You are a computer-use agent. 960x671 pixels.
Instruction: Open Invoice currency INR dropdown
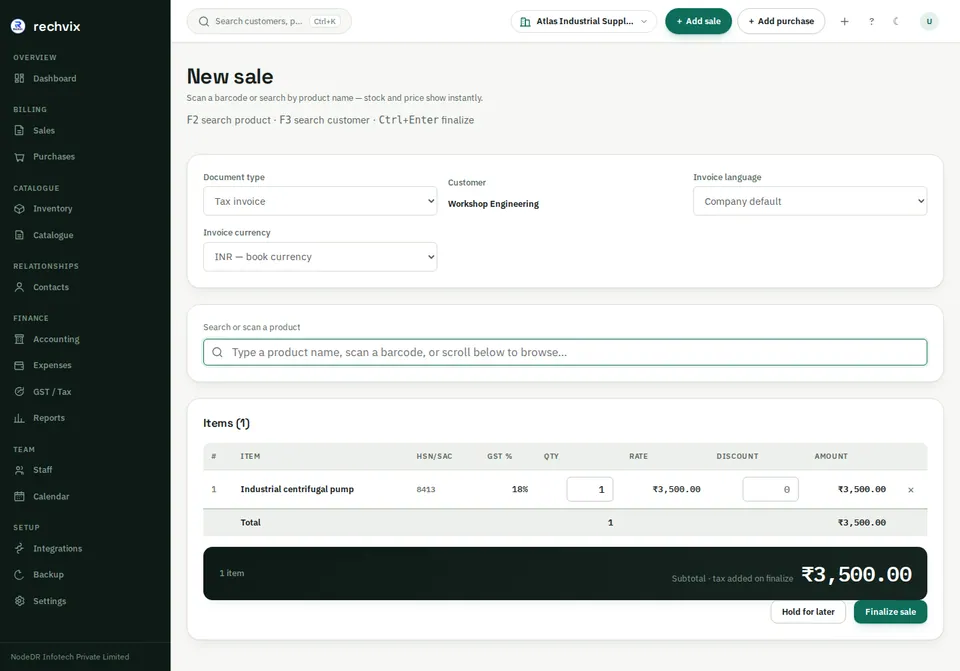click(320, 257)
